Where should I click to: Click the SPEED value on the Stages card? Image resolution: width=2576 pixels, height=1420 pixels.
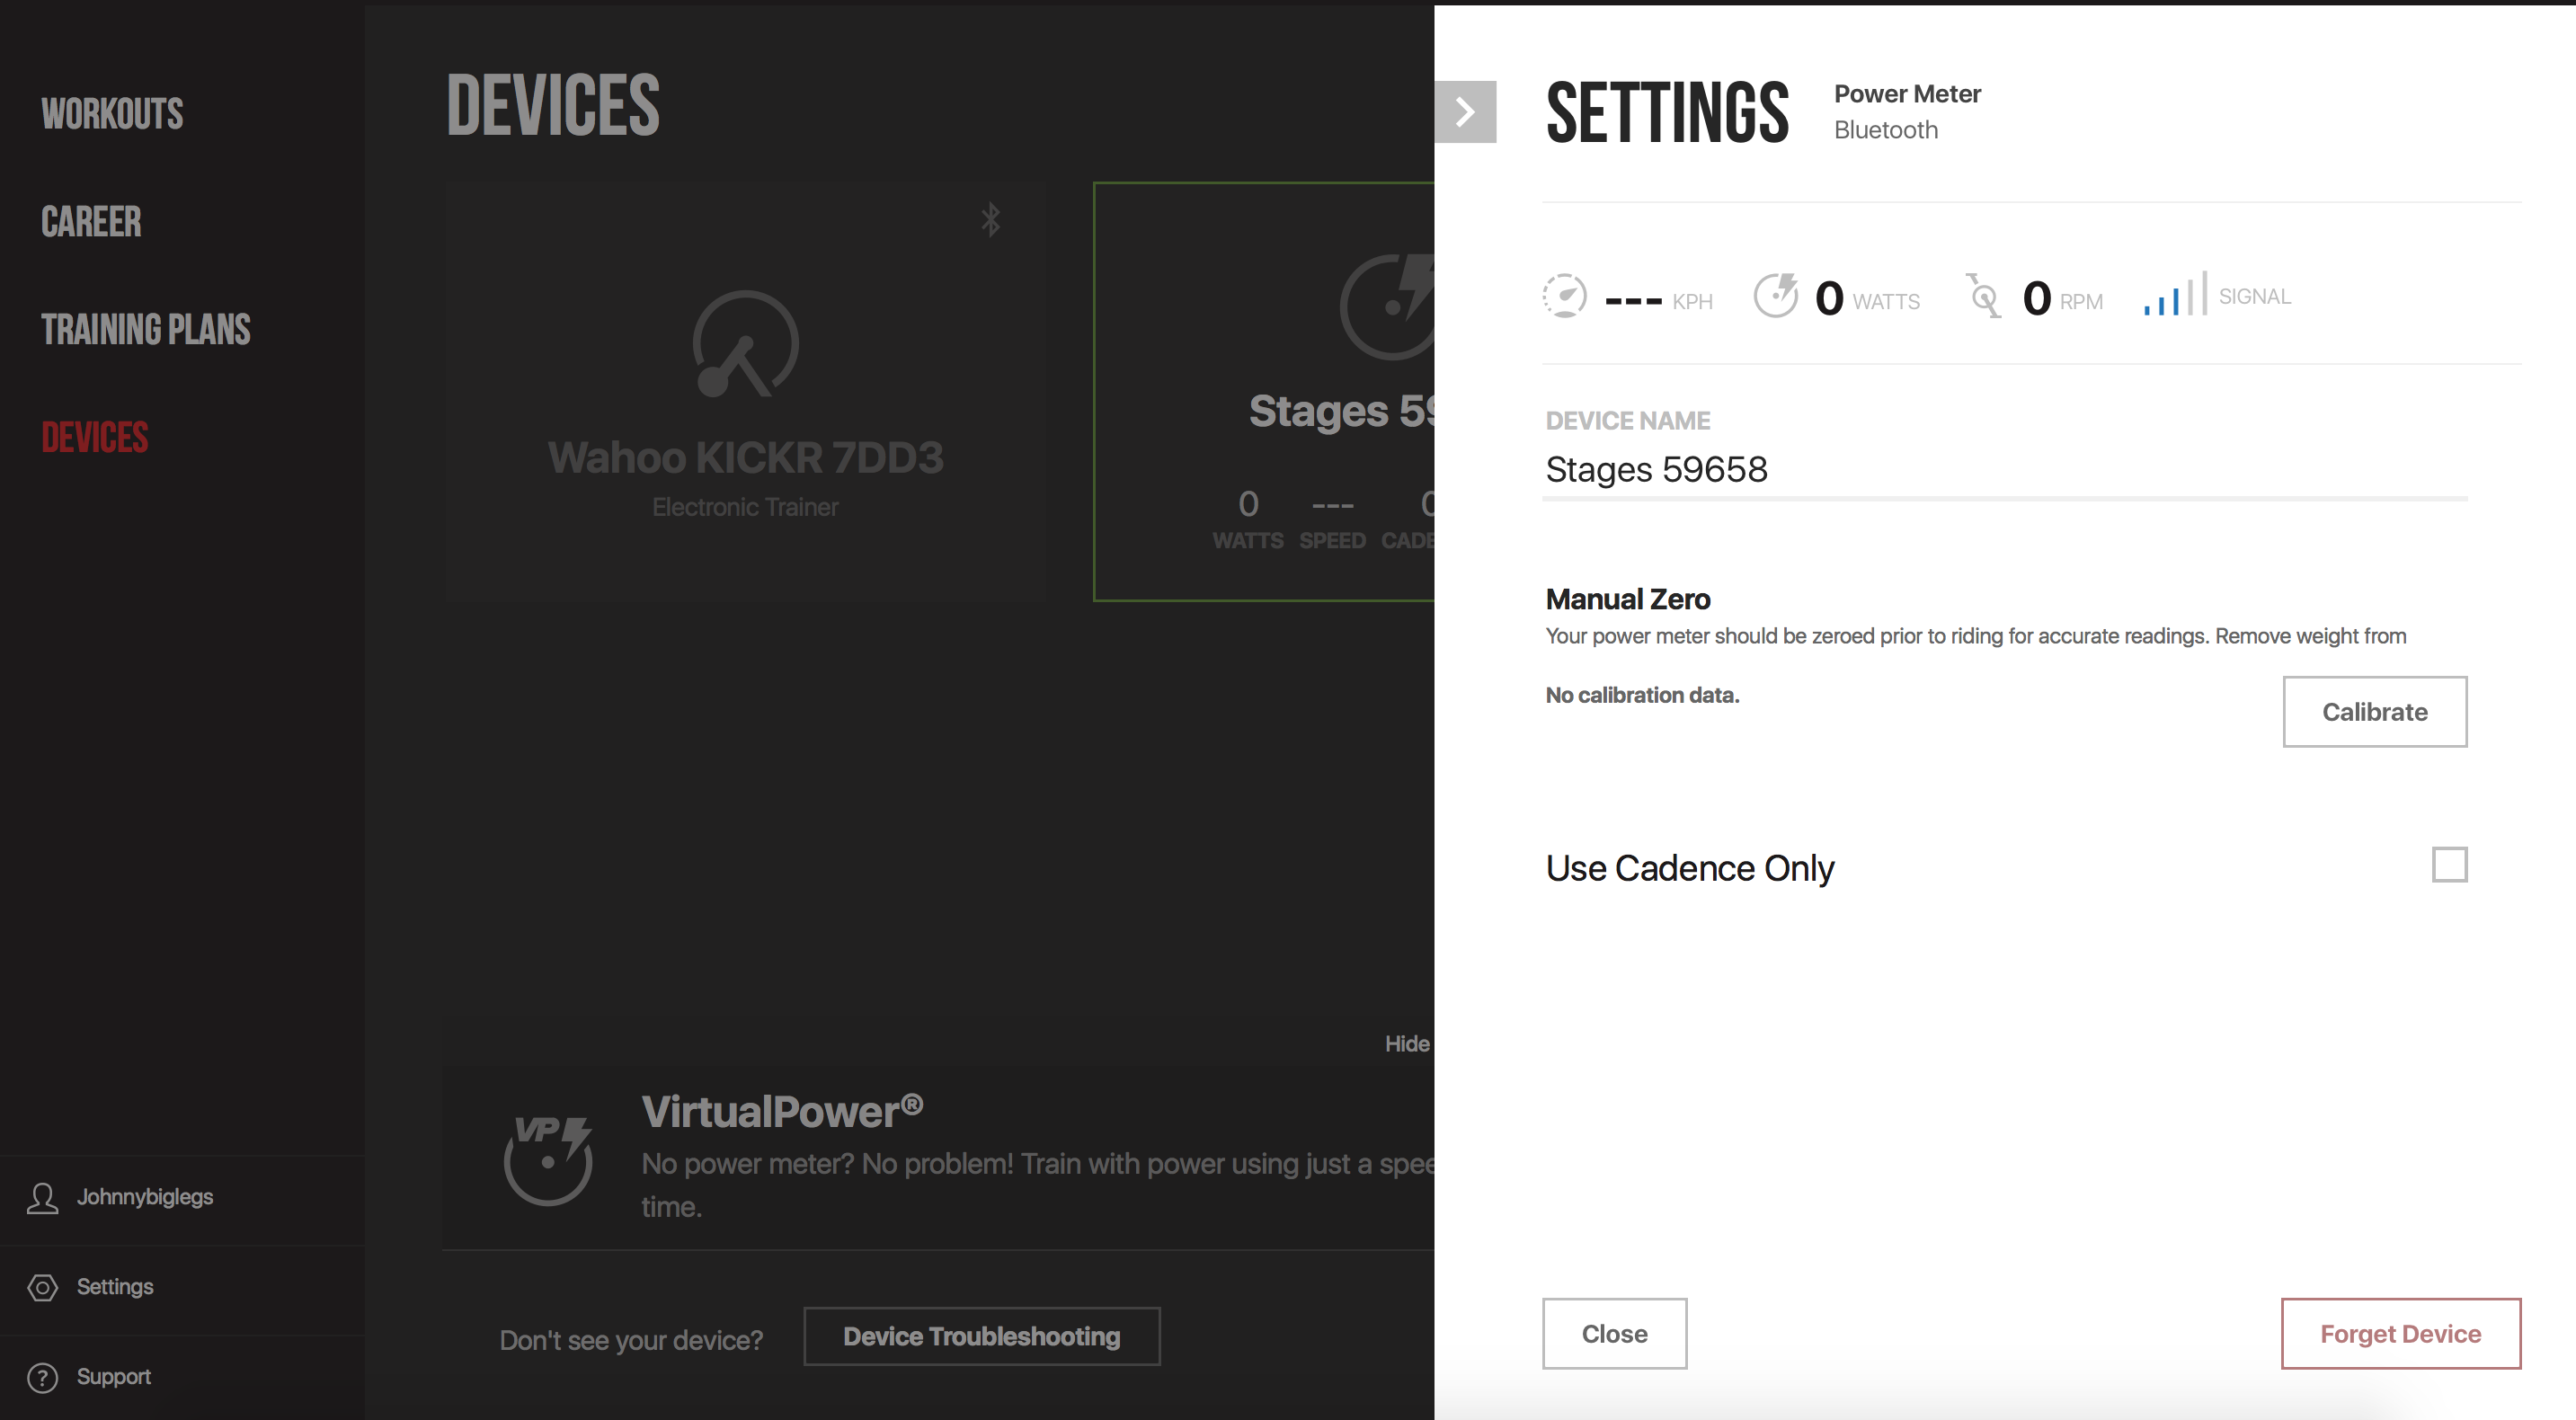[x=1333, y=506]
